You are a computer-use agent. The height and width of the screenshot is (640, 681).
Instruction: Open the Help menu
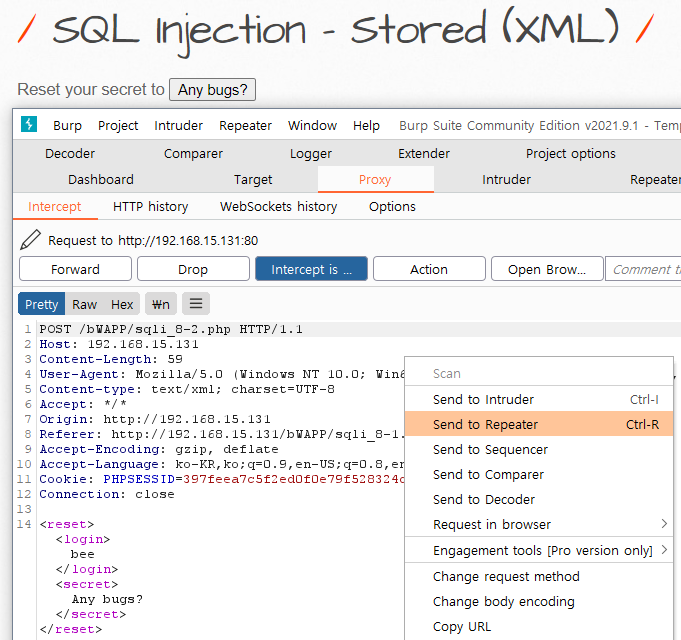[x=366, y=125]
